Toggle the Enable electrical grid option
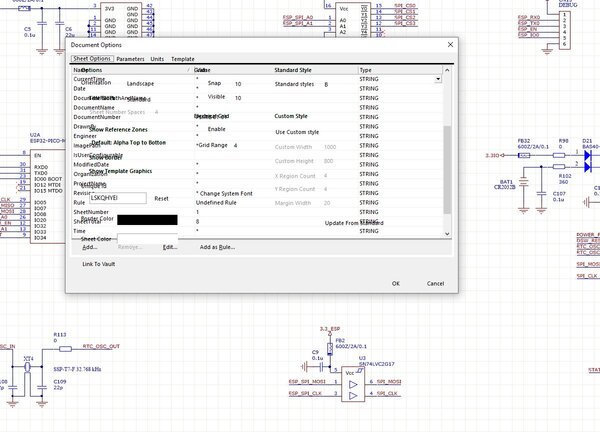Screen dimensions: 600x432 click(x=216, y=129)
